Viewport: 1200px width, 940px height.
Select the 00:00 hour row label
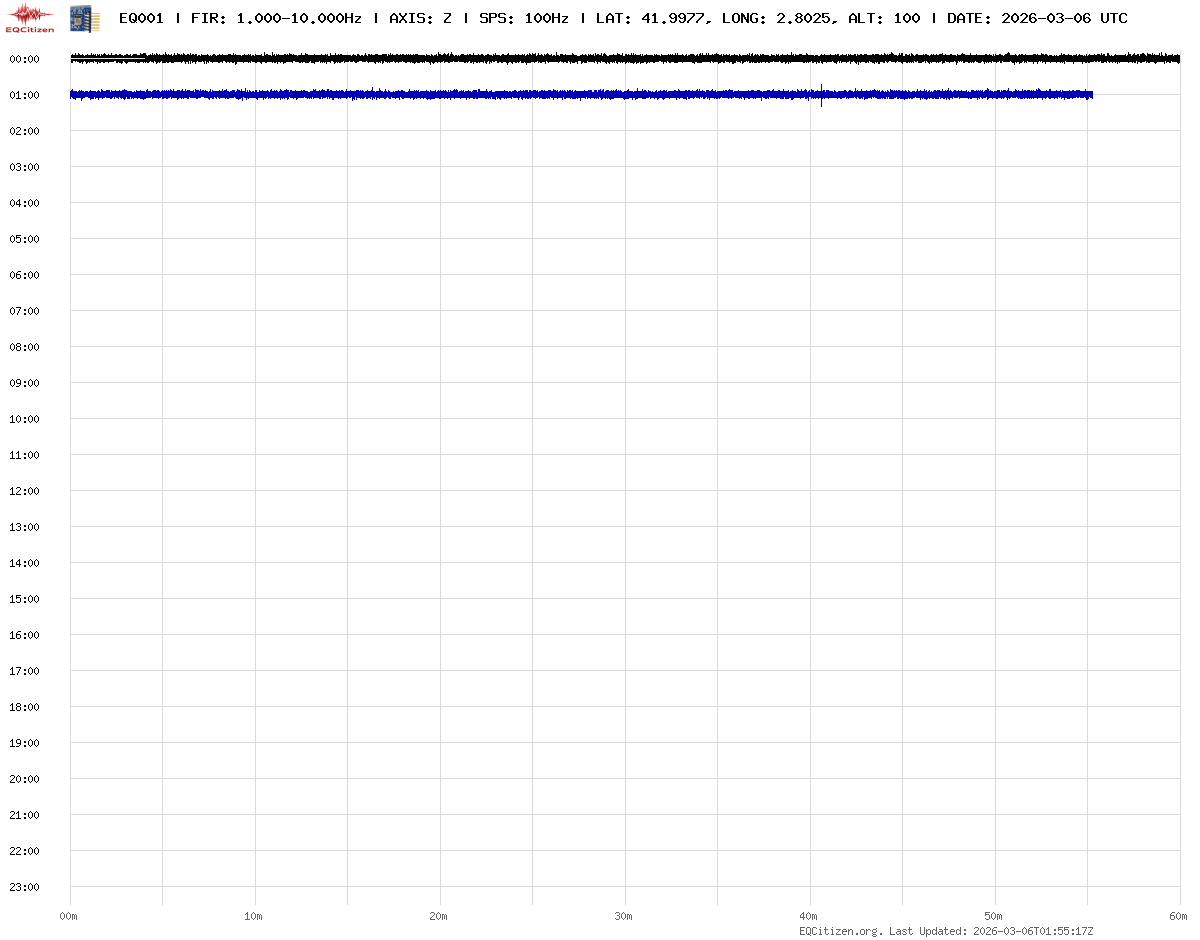(24, 59)
